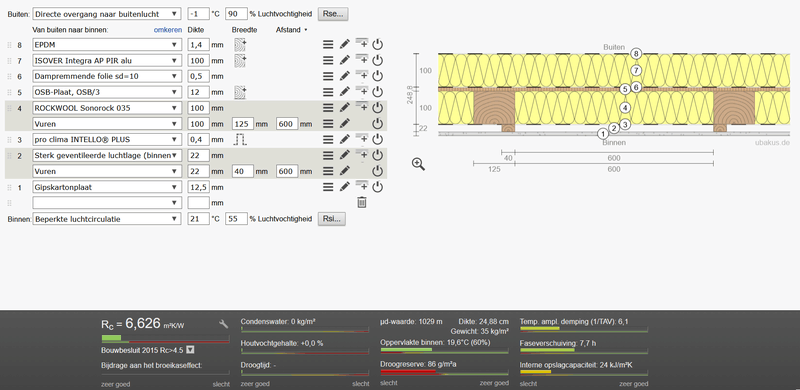Edit the Vuren 22 mm row
This screenshot has width=800, height=390.
(x=344, y=170)
